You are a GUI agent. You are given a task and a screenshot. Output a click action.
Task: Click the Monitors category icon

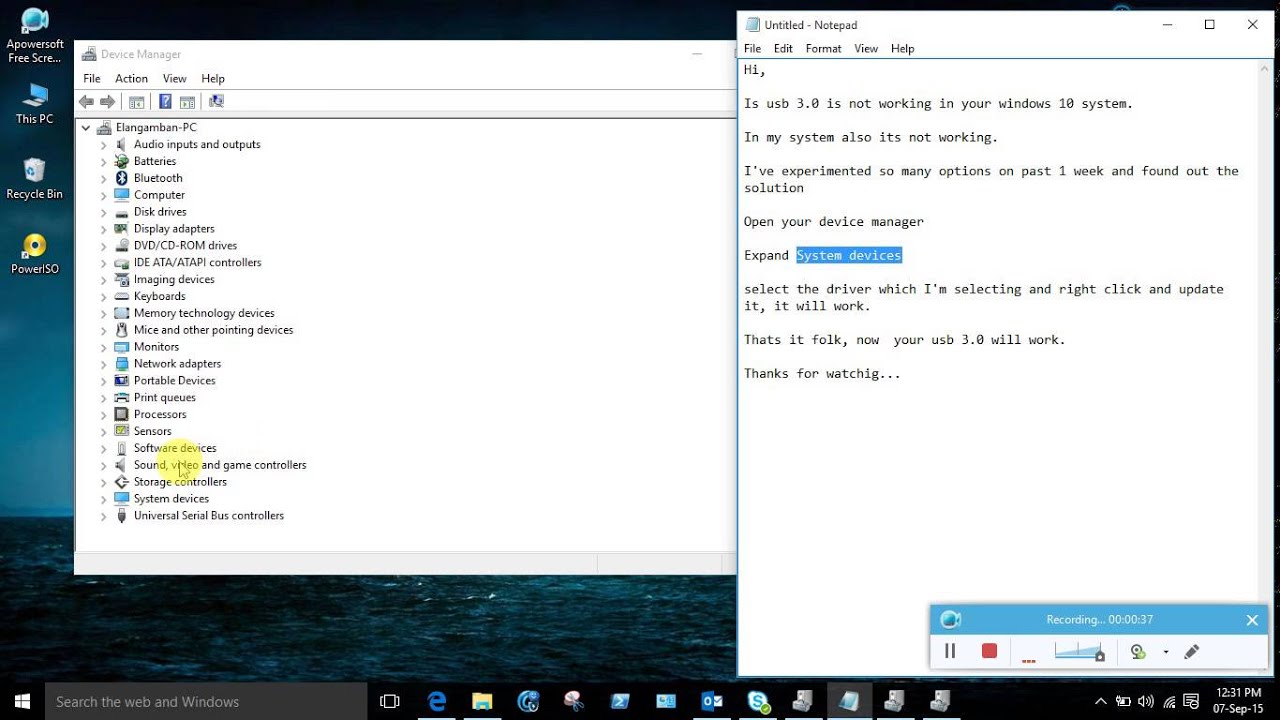pos(122,347)
